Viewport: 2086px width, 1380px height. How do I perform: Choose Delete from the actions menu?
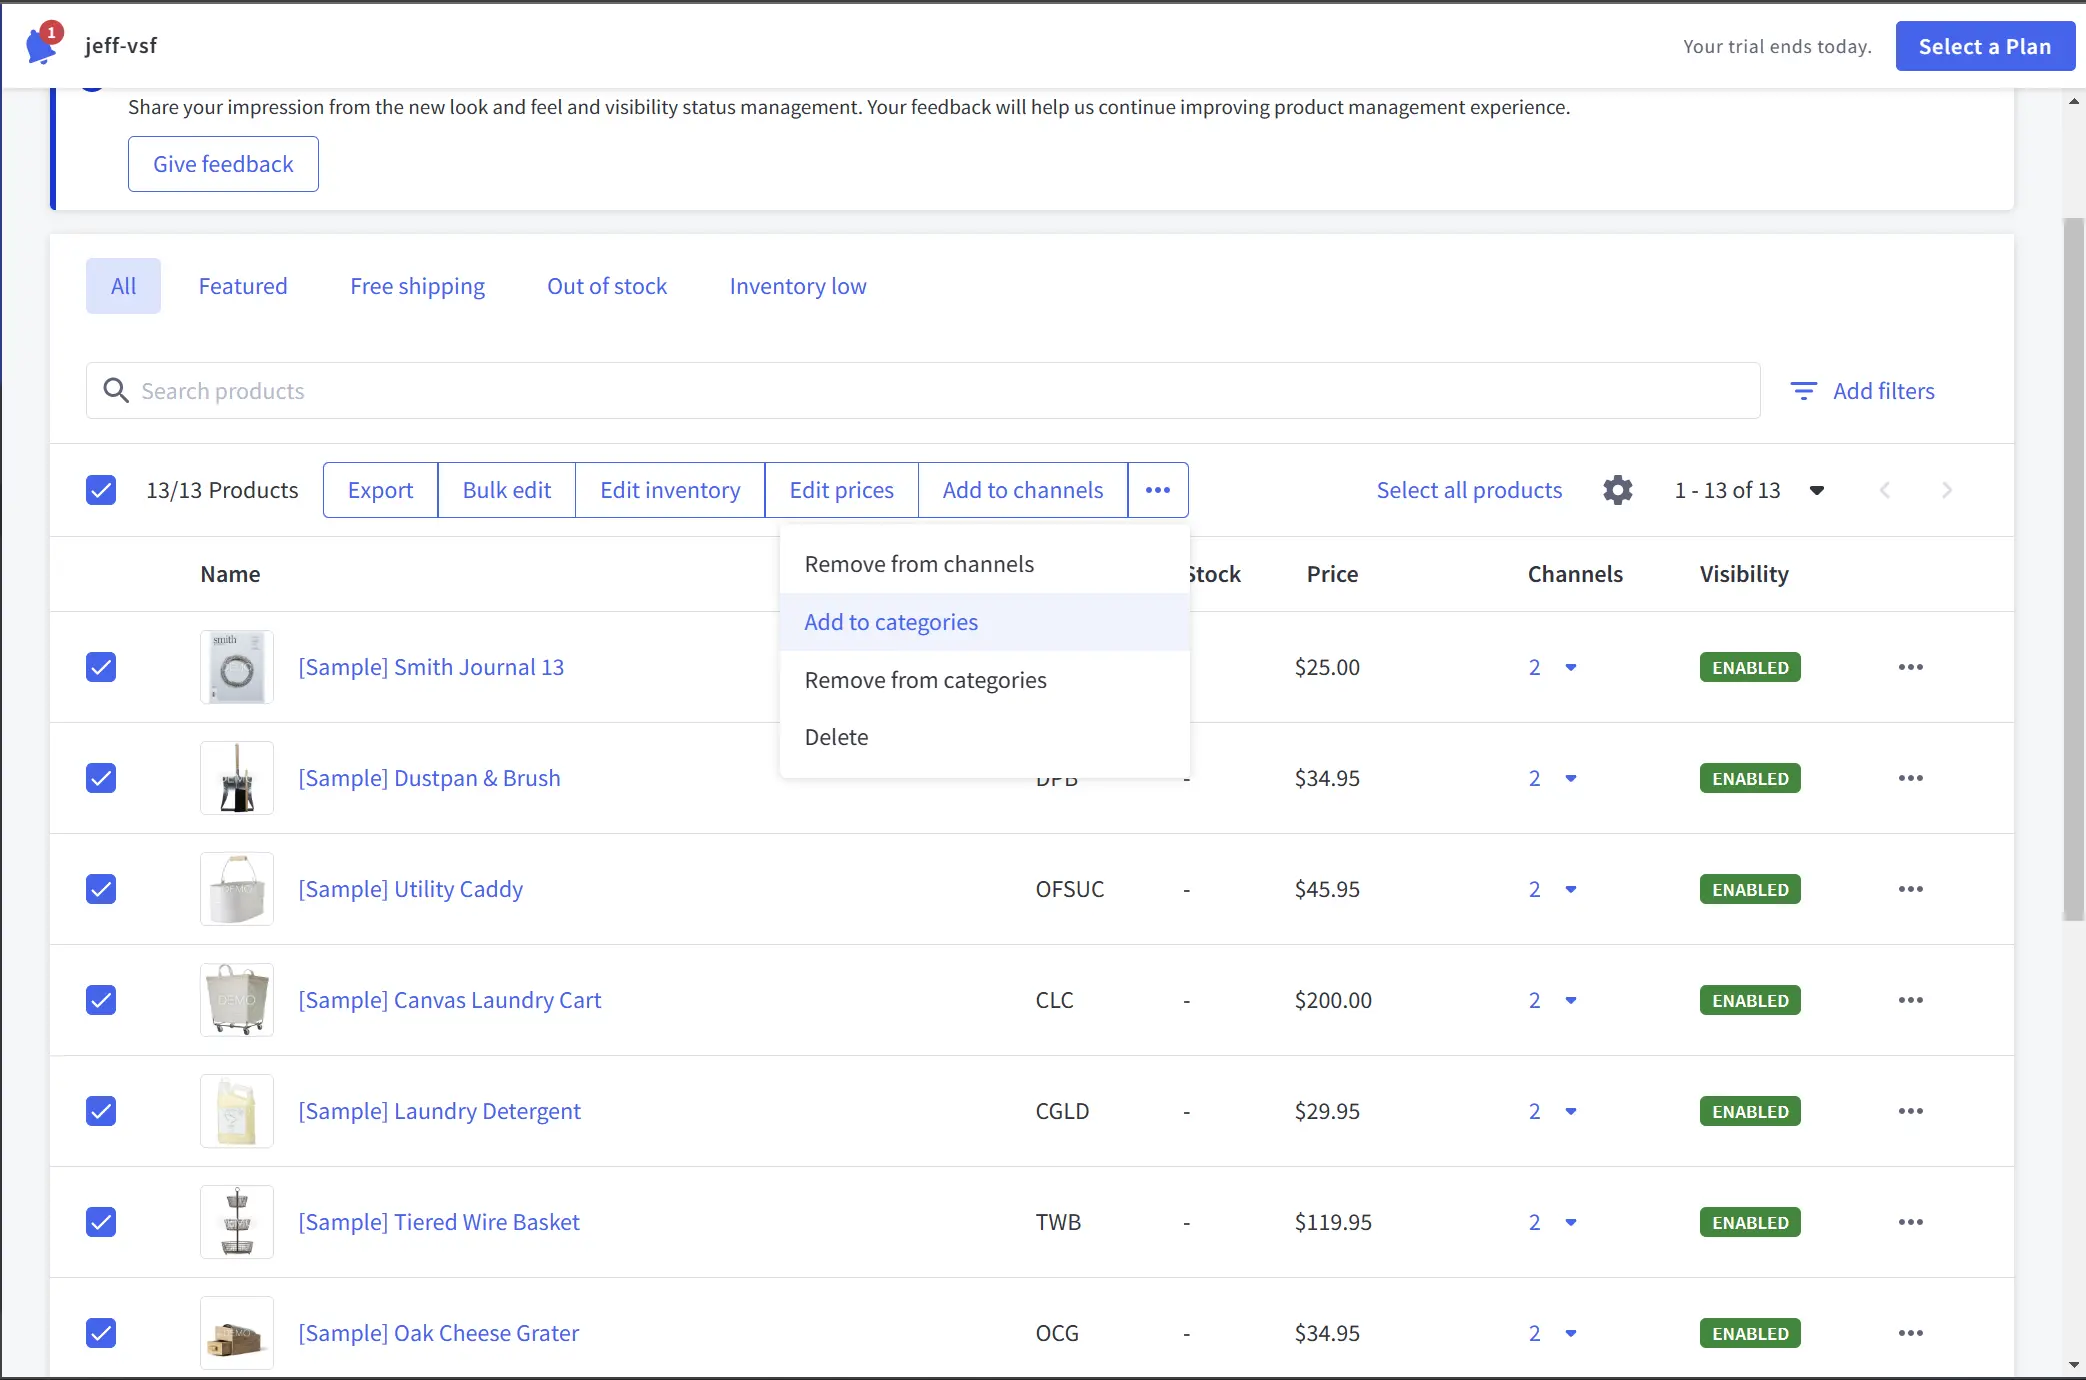(836, 737)
